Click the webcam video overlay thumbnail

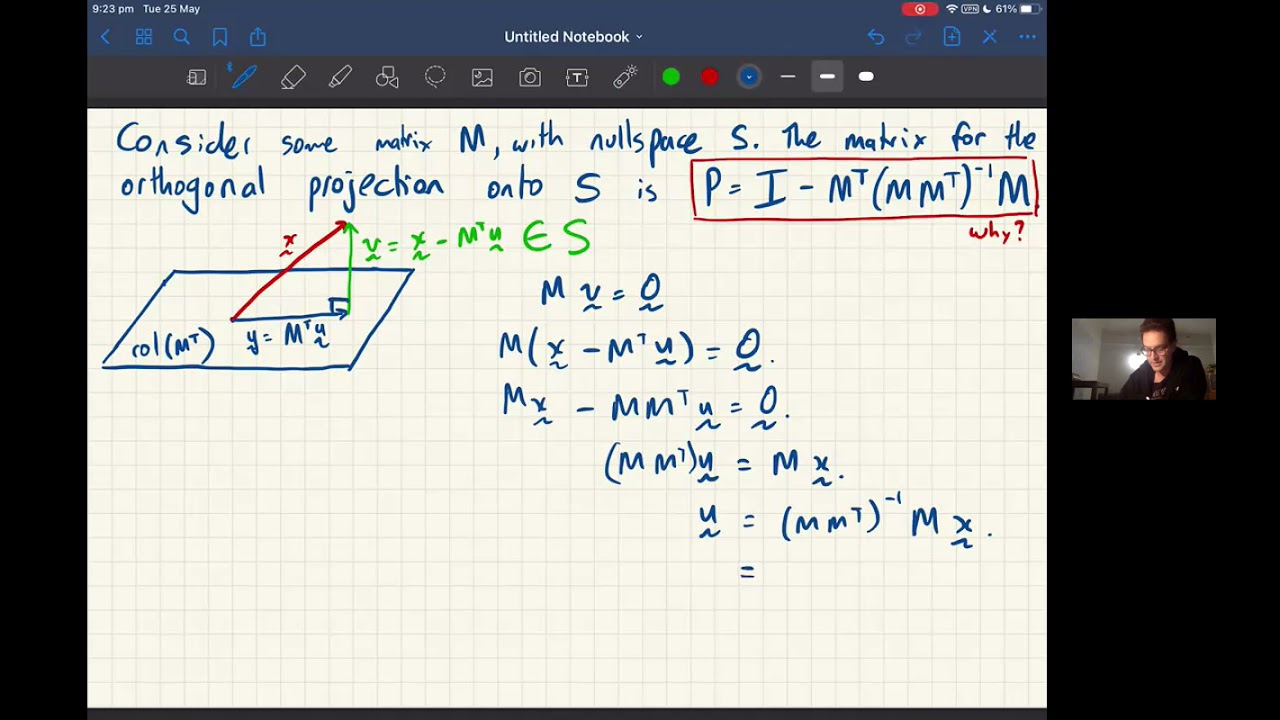pos(1144,359)
